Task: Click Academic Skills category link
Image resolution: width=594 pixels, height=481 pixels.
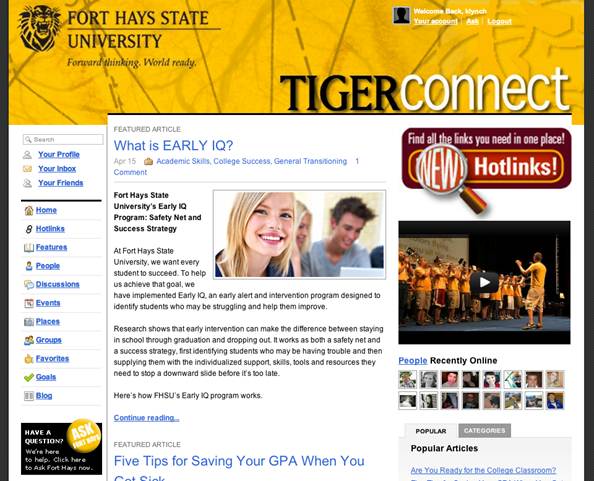Action: (x=183, y=161)
